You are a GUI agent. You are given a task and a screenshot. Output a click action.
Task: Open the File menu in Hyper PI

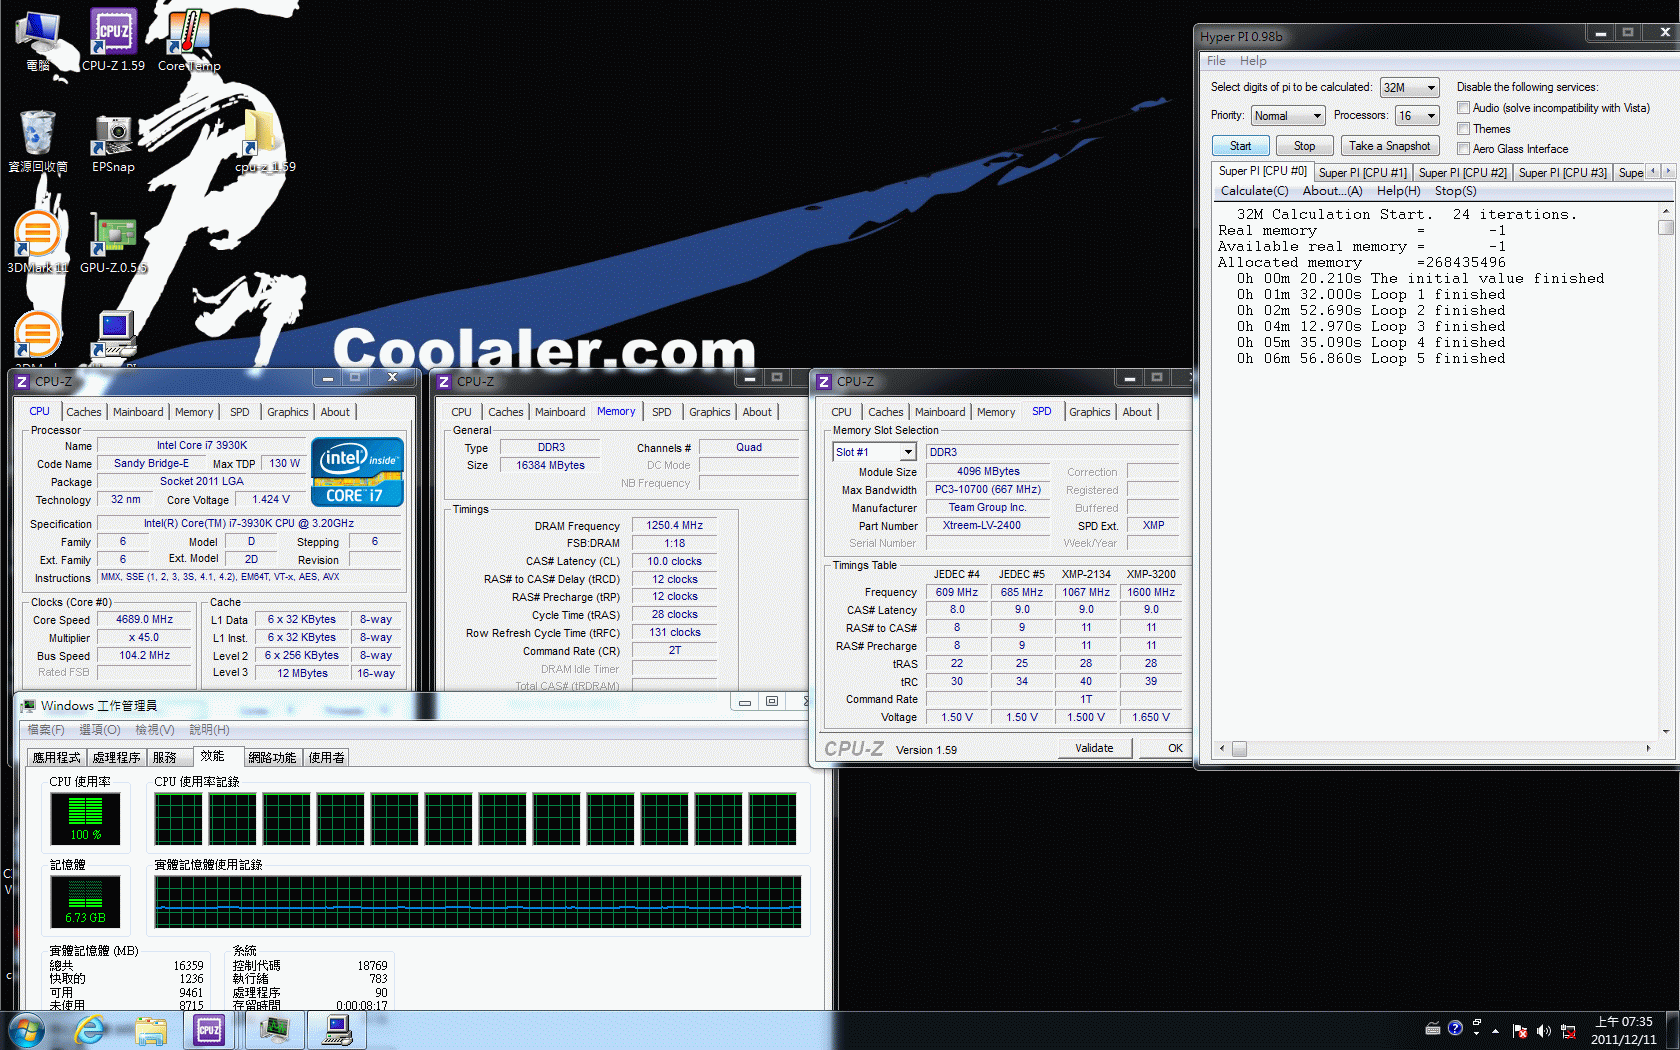click(x=1216, y=61)
